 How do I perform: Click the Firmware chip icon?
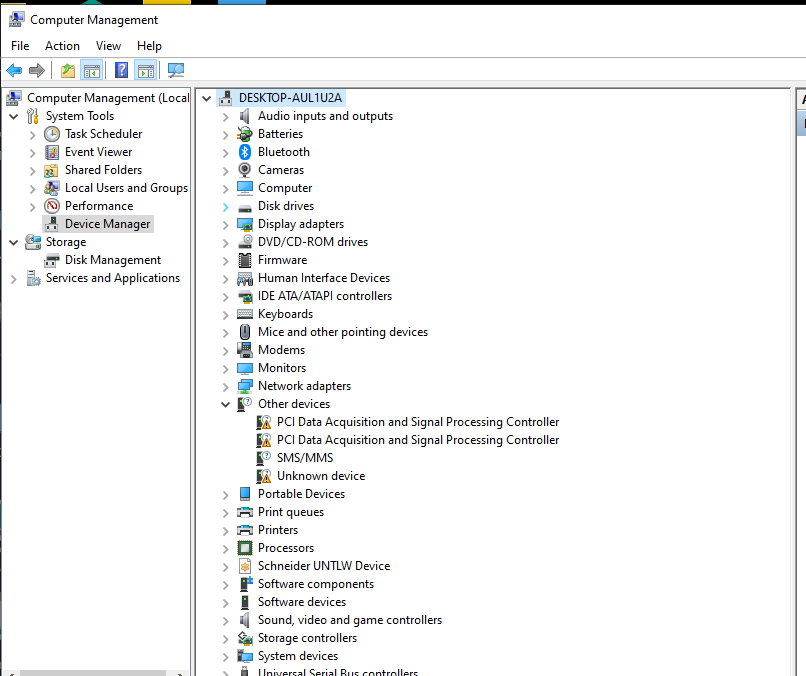coord(245,260)
